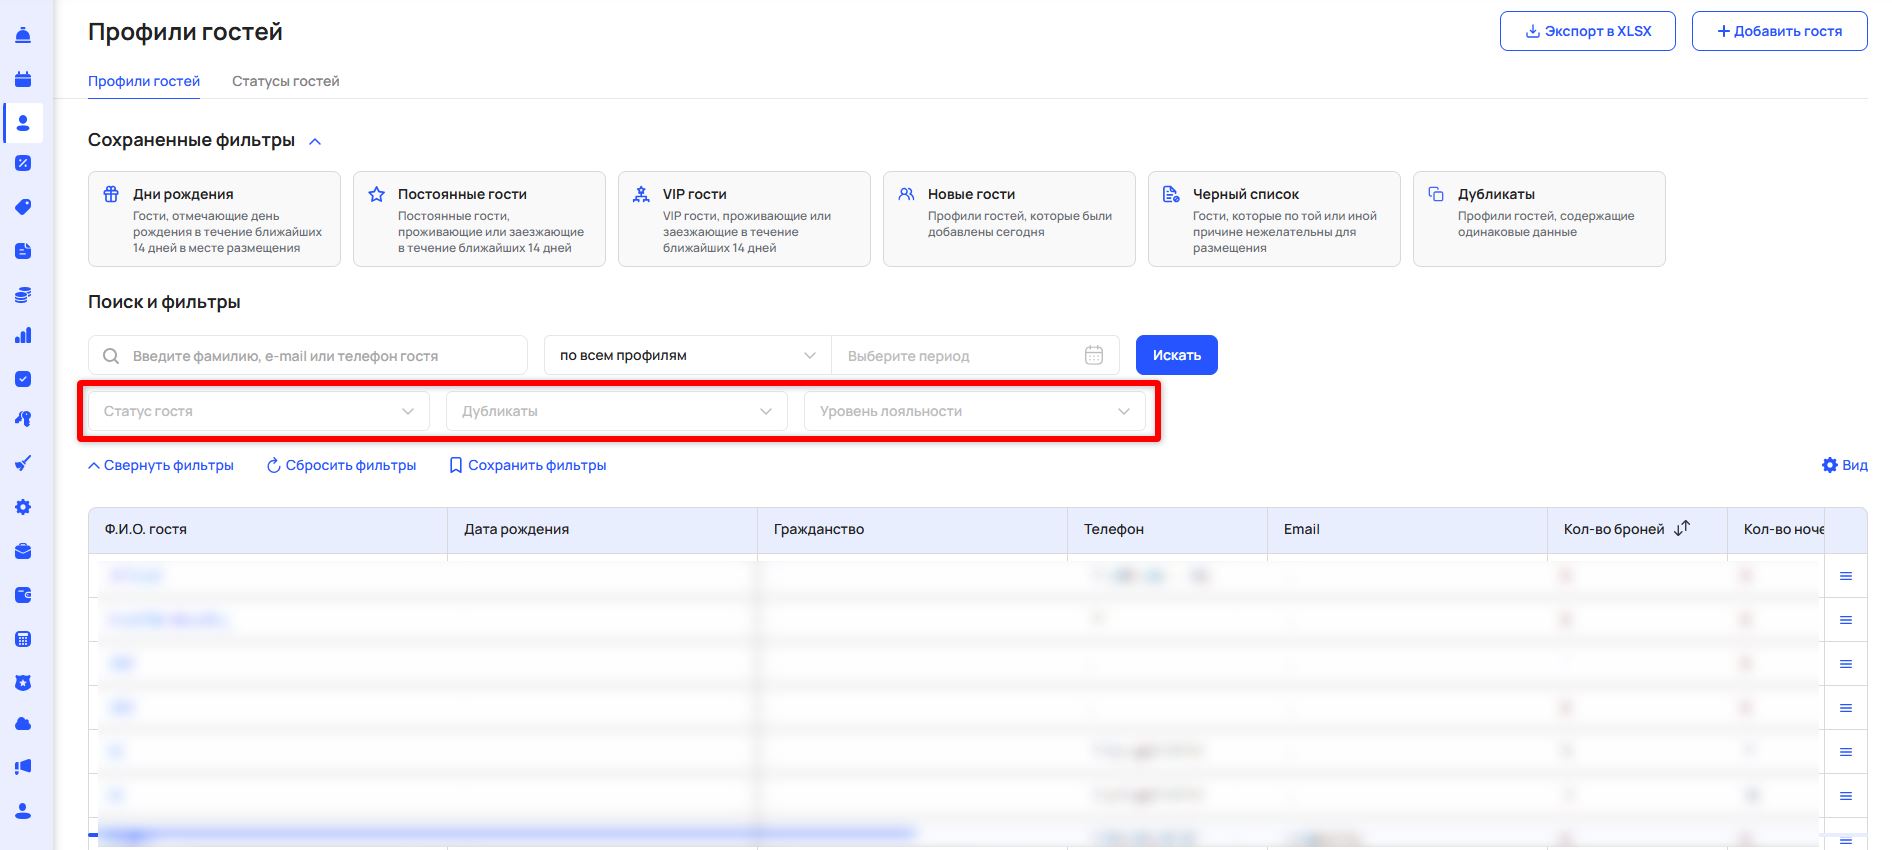Sort by Кол-во броней column arrows
The width and height of the screenshot is (1892, 850).
pyautogui.click(x=1682, y=528)
